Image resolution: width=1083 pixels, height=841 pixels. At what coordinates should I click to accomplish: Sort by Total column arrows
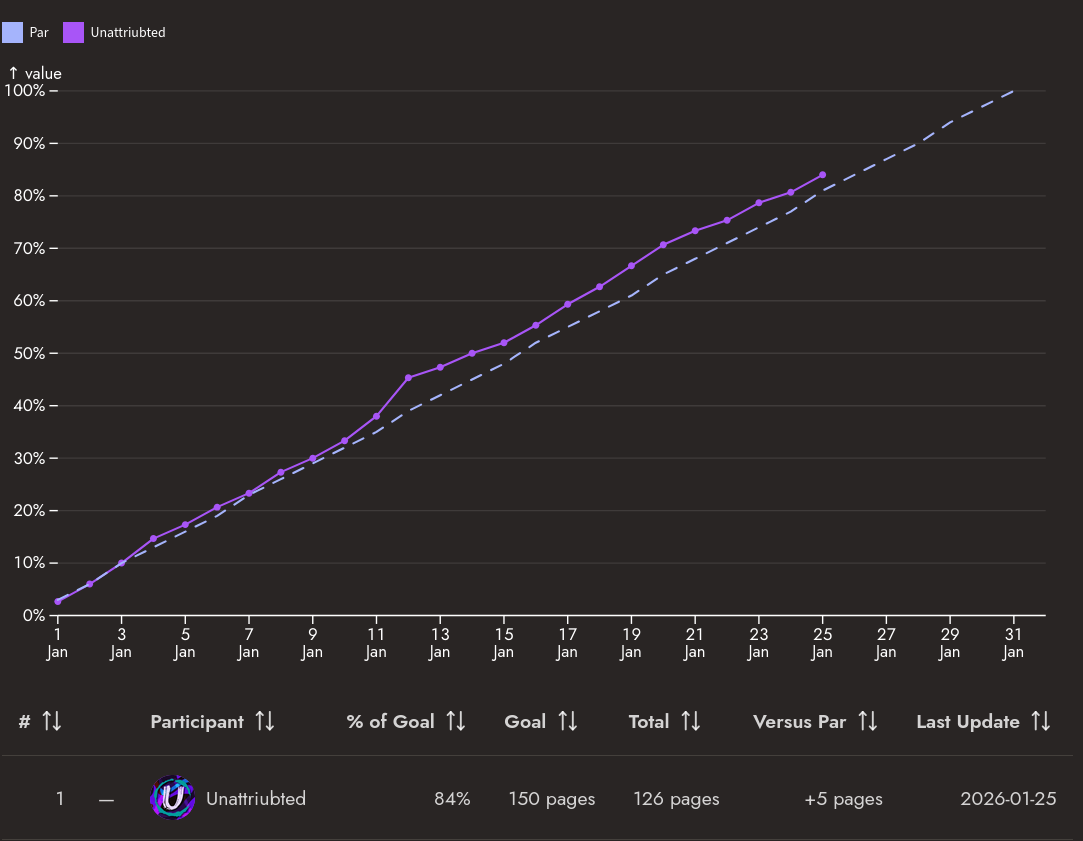point(691,722)
